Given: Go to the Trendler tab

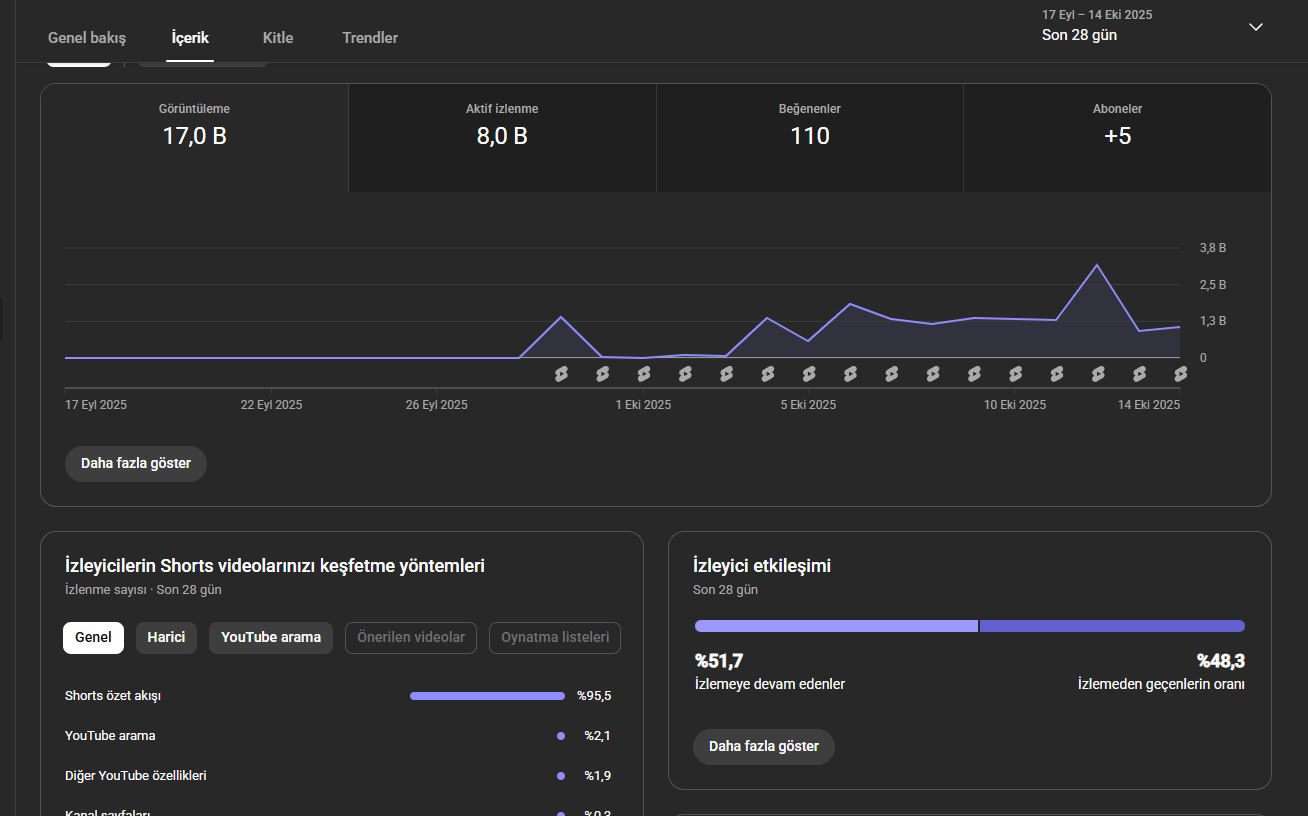Looking at the screenshot, I should point(370,38).
